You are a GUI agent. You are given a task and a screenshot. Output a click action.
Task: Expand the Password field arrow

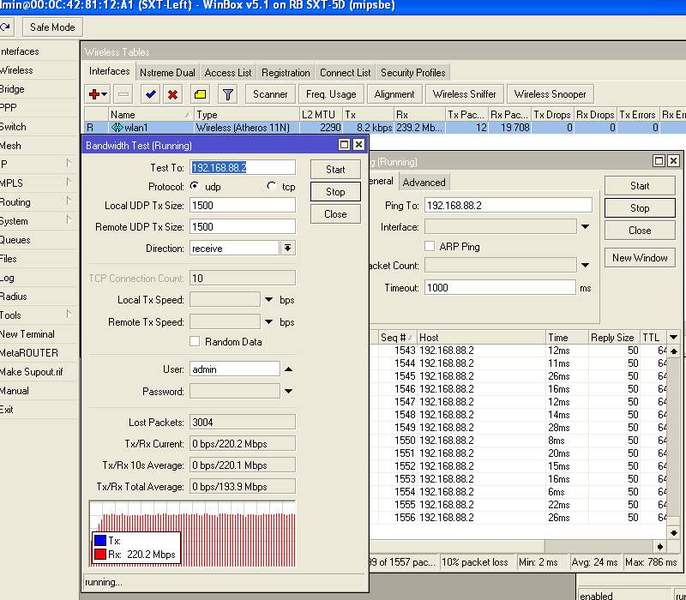(288, 391)
